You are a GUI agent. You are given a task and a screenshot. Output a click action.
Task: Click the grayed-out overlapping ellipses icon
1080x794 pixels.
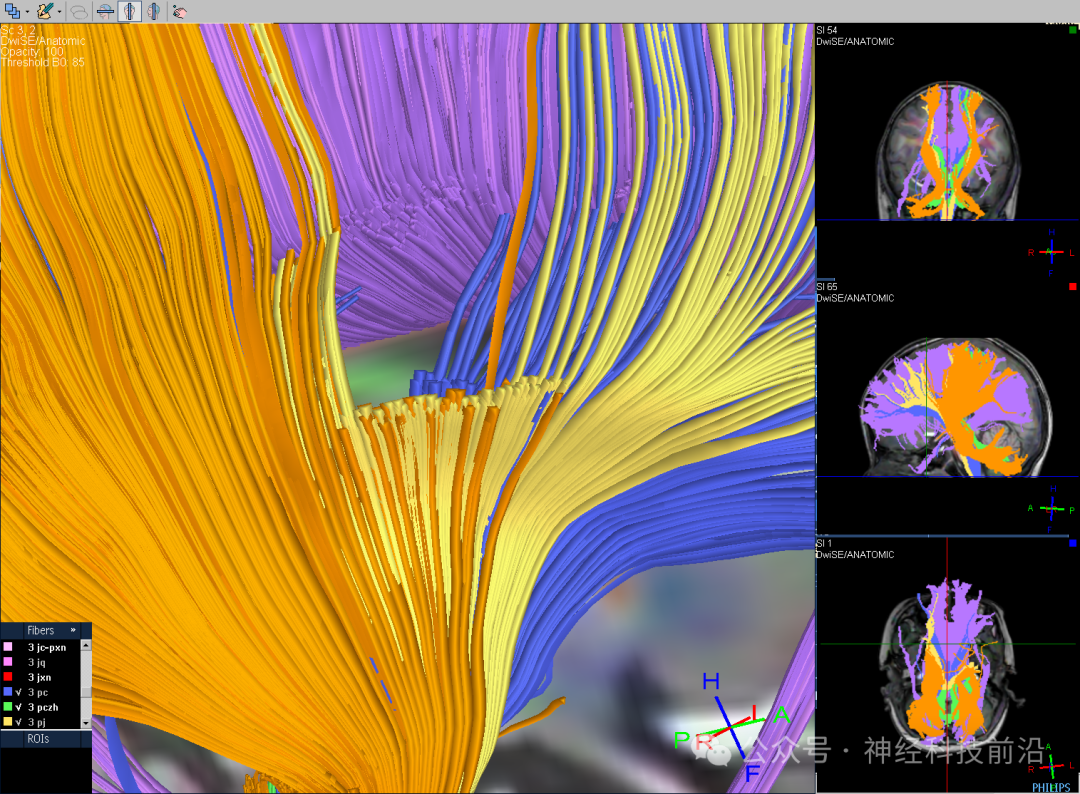click(79, 12)
